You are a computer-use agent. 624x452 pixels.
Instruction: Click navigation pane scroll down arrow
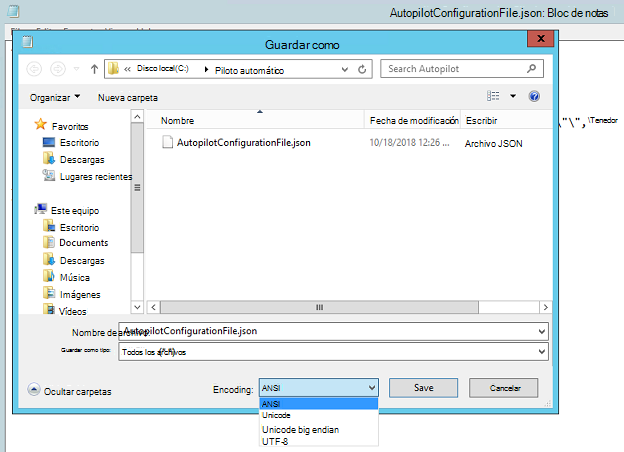(x=137, y=307)
